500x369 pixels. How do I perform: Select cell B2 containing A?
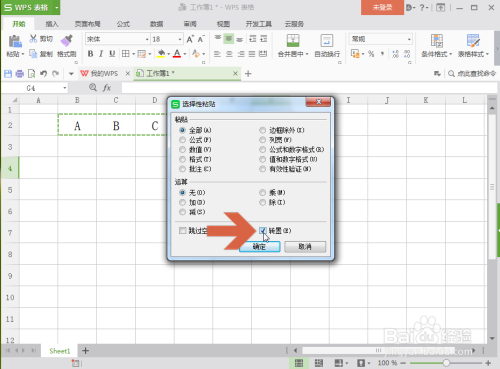pyautogui.click(x=77, y=125)
